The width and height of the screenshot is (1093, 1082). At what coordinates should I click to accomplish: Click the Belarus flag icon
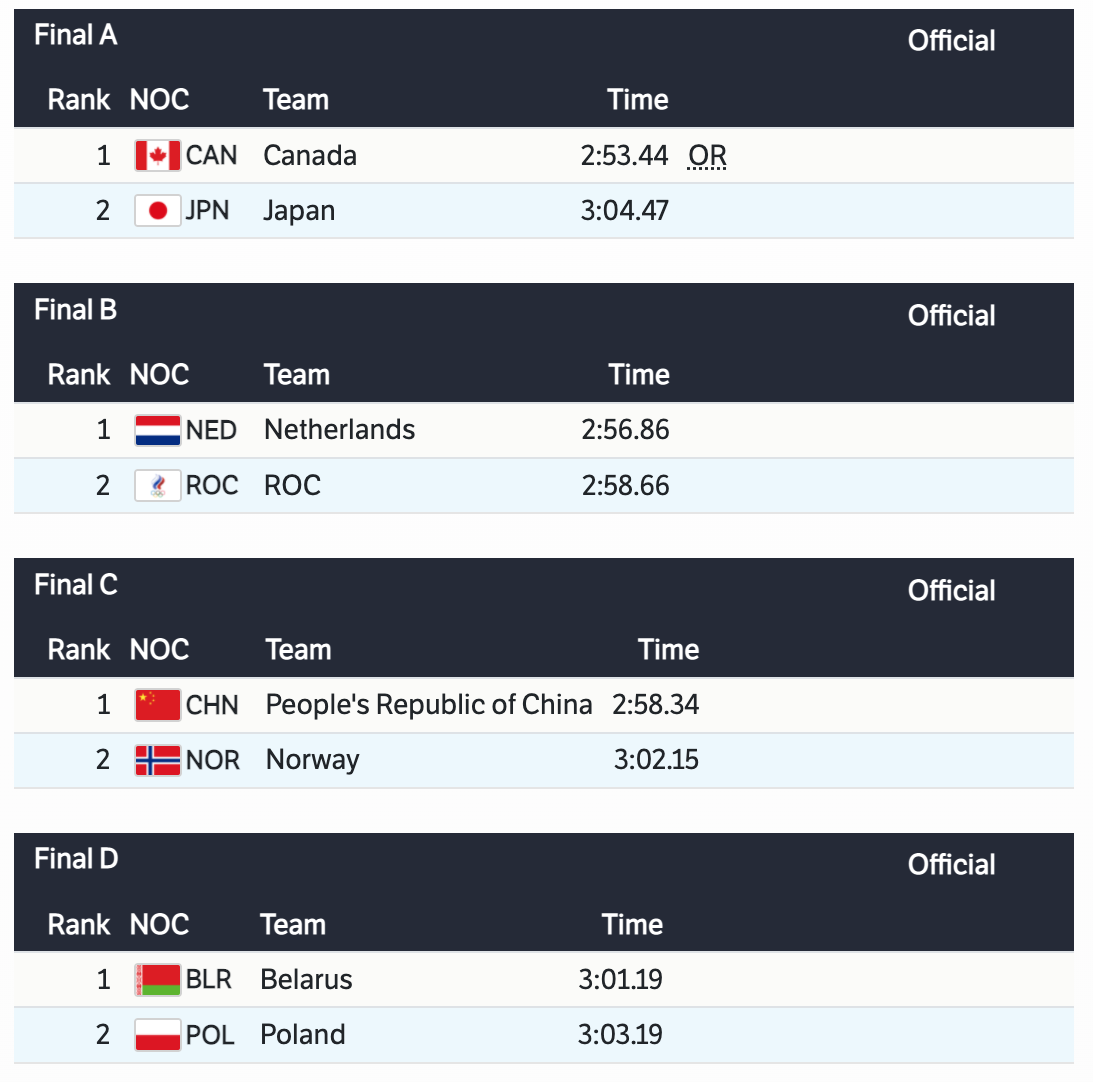tap(158, 979)
